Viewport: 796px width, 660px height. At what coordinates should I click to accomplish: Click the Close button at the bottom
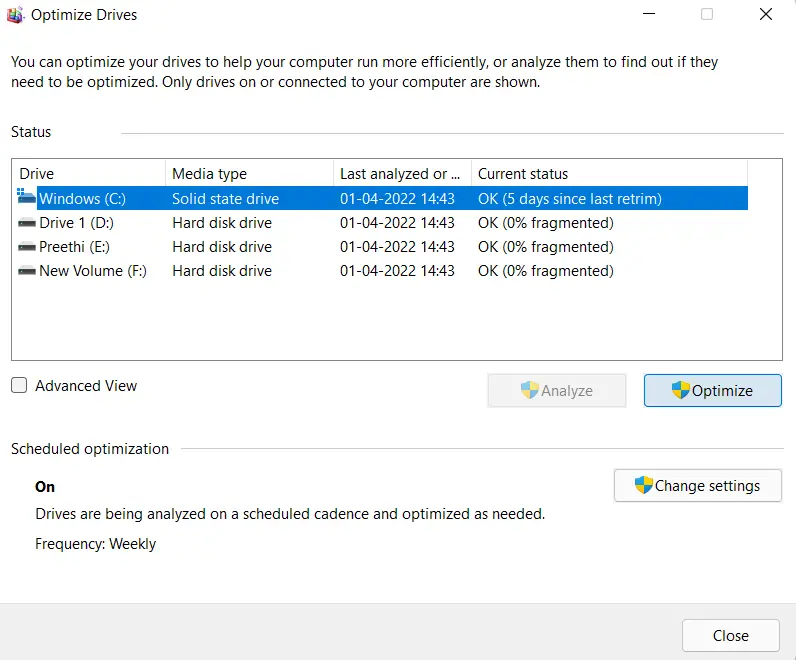click(731, 636)
